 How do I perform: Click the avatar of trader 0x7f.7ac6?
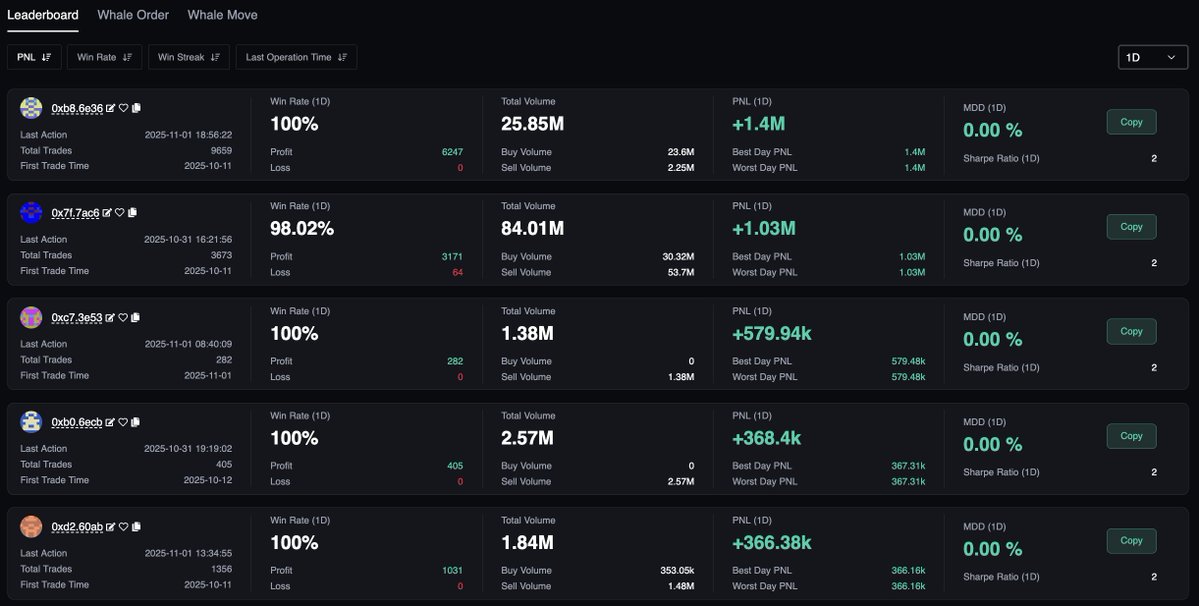point(30,211)
